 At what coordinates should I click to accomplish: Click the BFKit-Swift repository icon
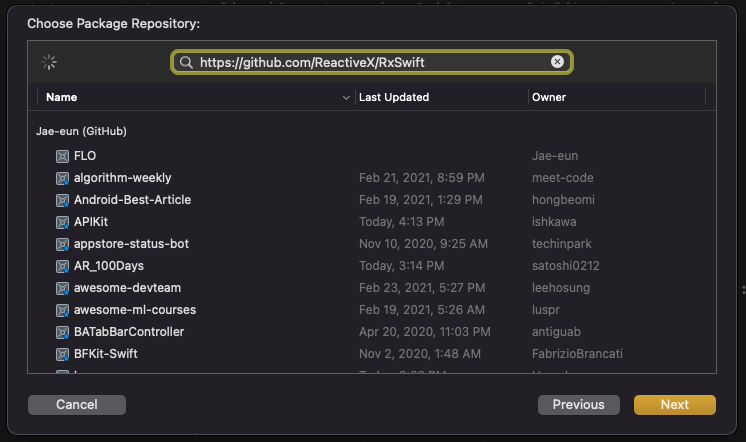[62, 354]
